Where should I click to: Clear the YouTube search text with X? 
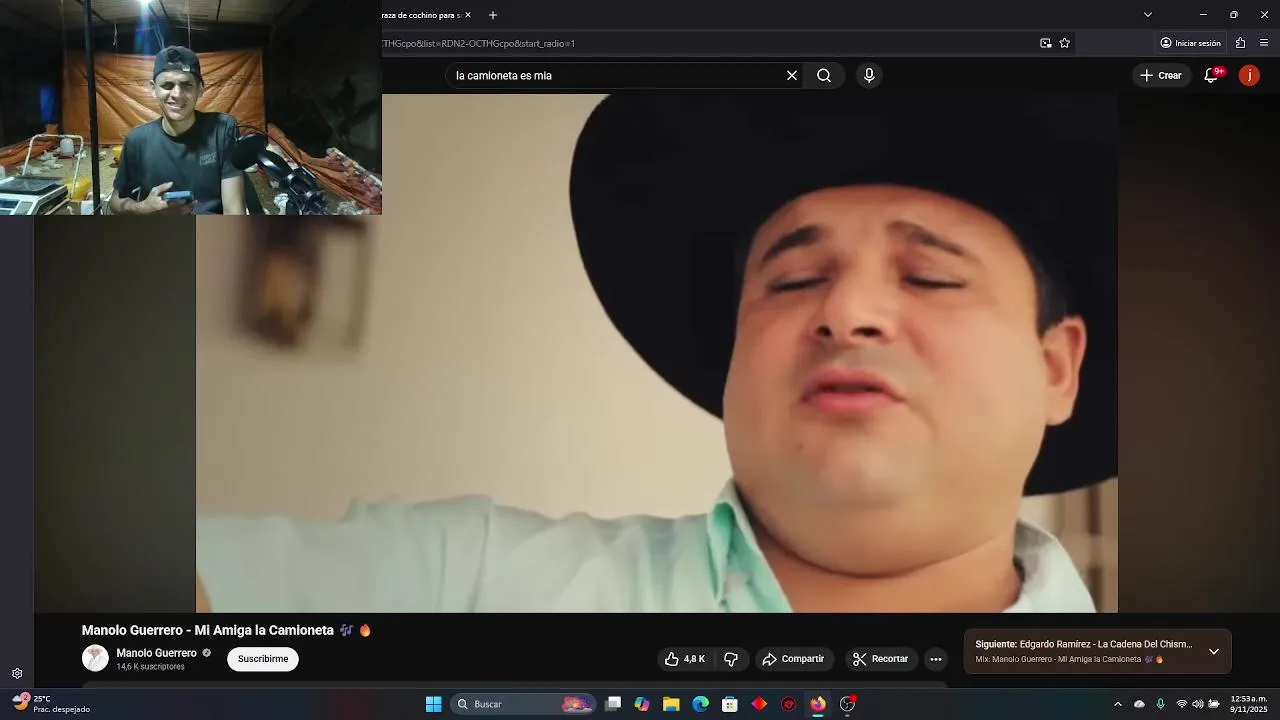[x=792, y=75]
